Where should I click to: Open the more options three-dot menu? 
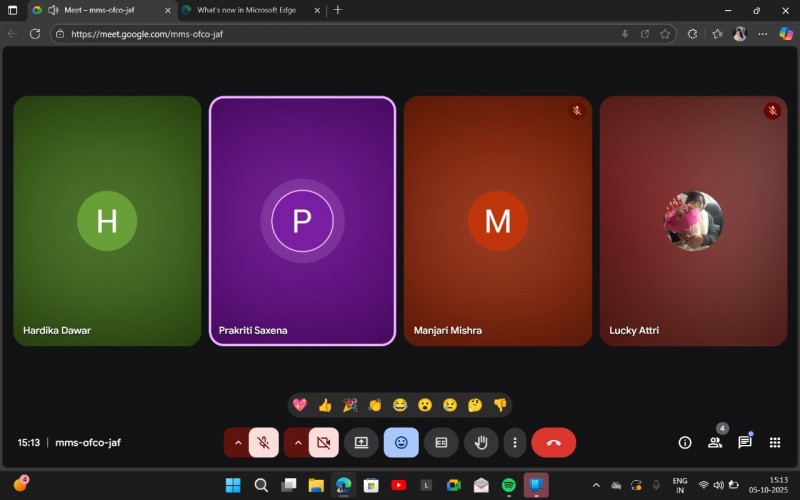coord(515,442)
